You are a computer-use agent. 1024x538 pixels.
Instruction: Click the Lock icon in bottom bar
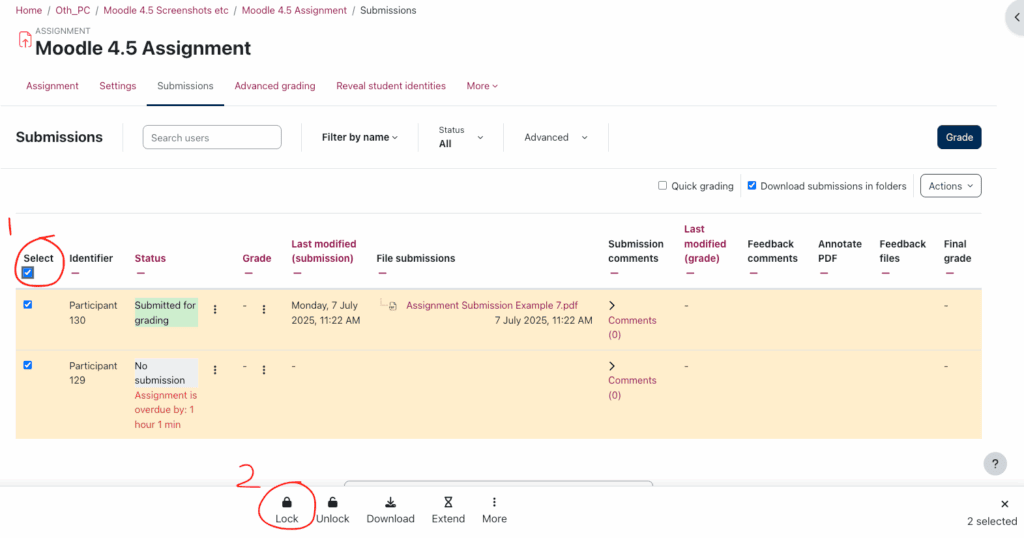pyautogui.click(x=287, y=502)
